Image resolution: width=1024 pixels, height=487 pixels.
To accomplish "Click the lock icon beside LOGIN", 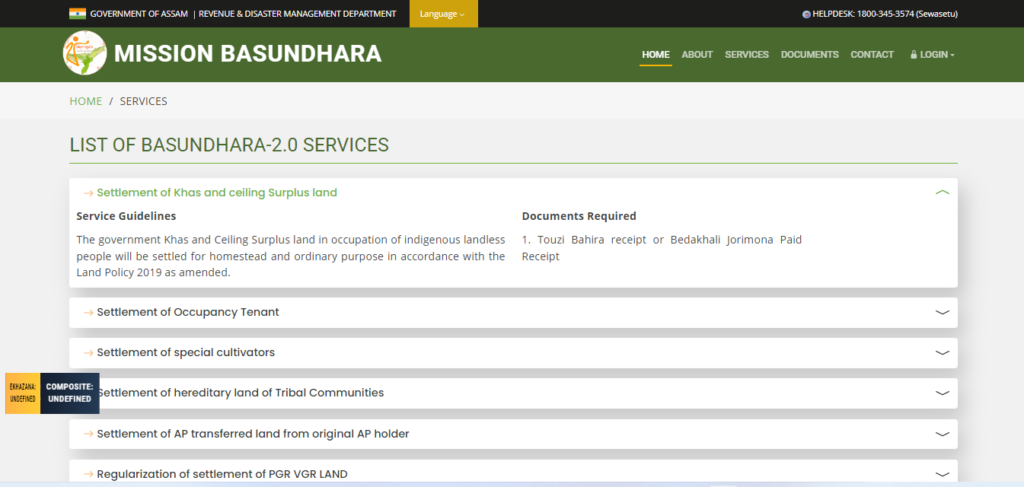I will (x=914, y=55).
